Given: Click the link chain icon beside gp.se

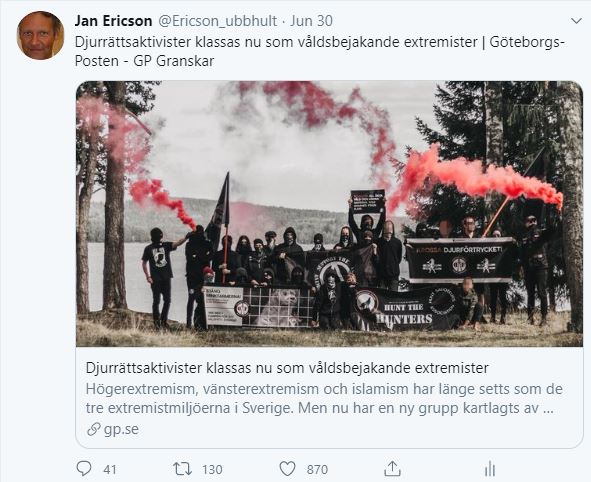Looking at the screenshot, I should [x=93, y=429].
